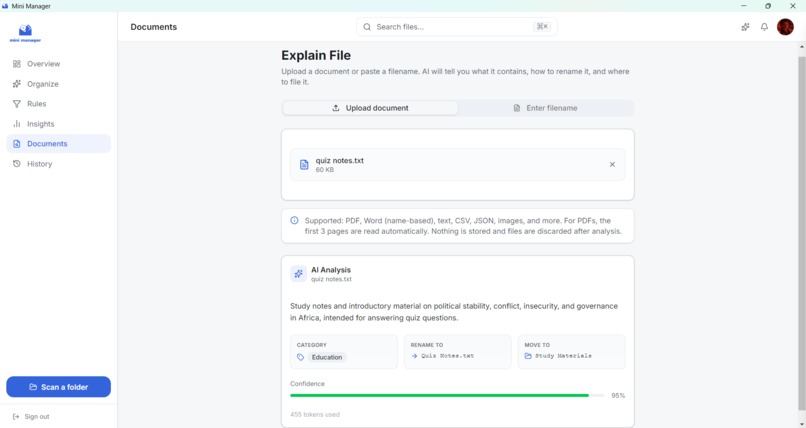
Task: Click the Mini Manager logo in sidebar
Action: [x=25, y=33]
